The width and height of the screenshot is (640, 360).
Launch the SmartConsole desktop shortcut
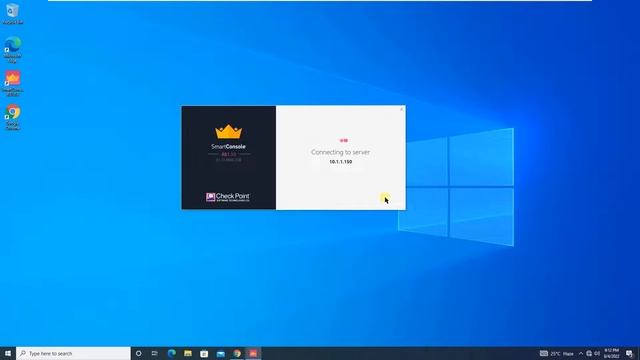click(x=13, y=83)
